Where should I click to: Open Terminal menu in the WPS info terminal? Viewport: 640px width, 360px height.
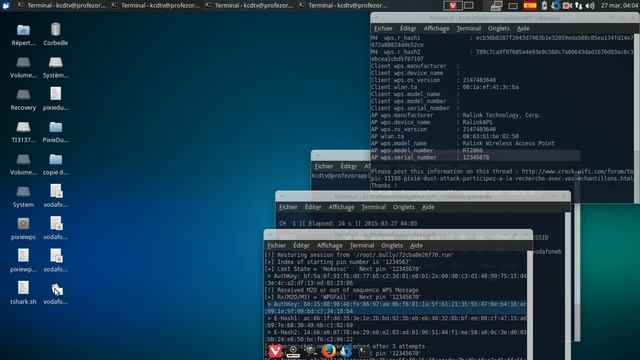(469, 29)
